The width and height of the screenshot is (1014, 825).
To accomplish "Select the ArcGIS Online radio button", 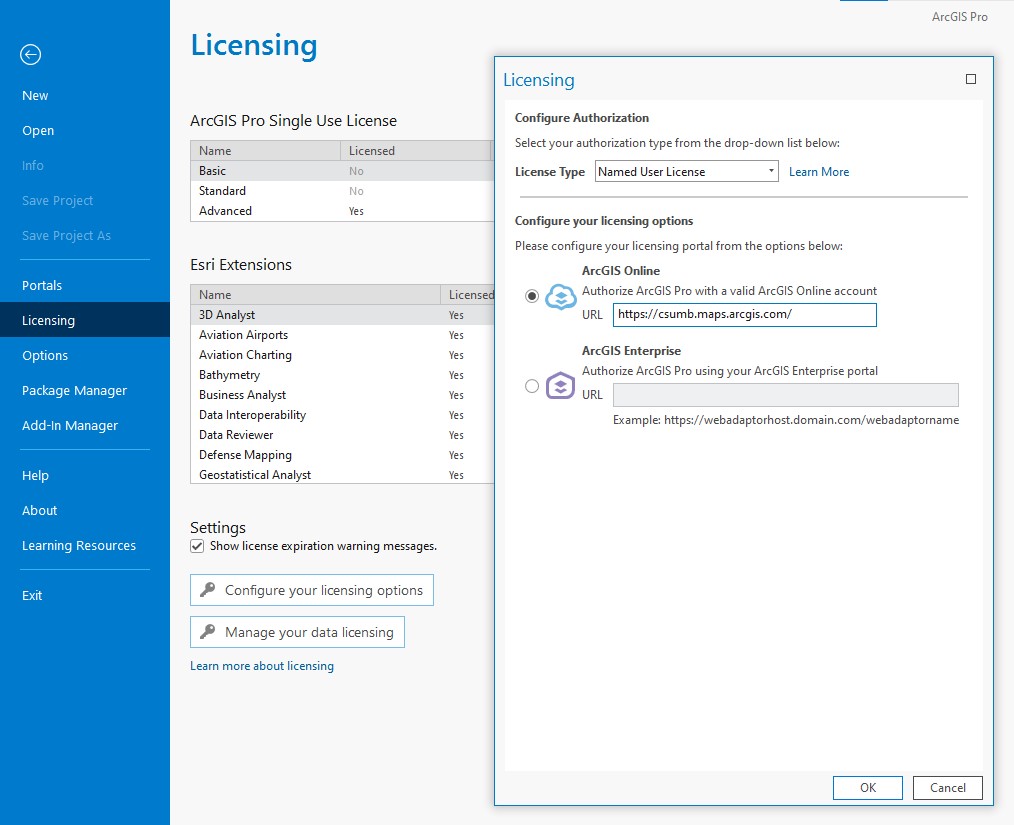I will pyautogui.click(x=531, y=294).
